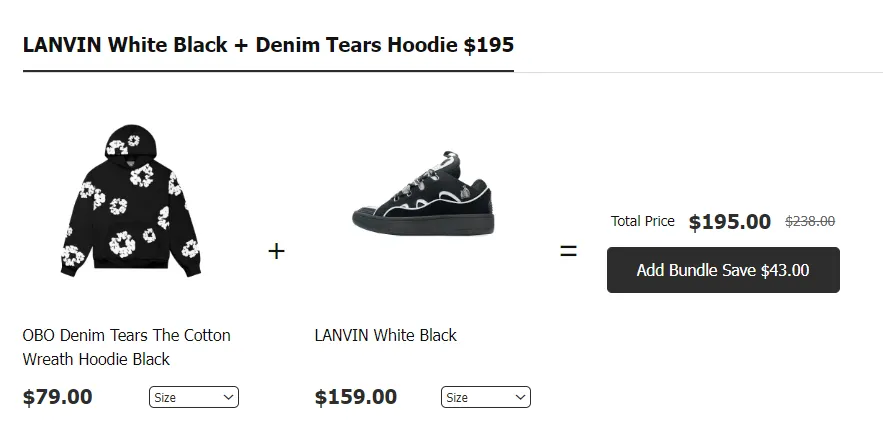
Task: Open the LANVIN White Black product link
Action: click(385, 335)
